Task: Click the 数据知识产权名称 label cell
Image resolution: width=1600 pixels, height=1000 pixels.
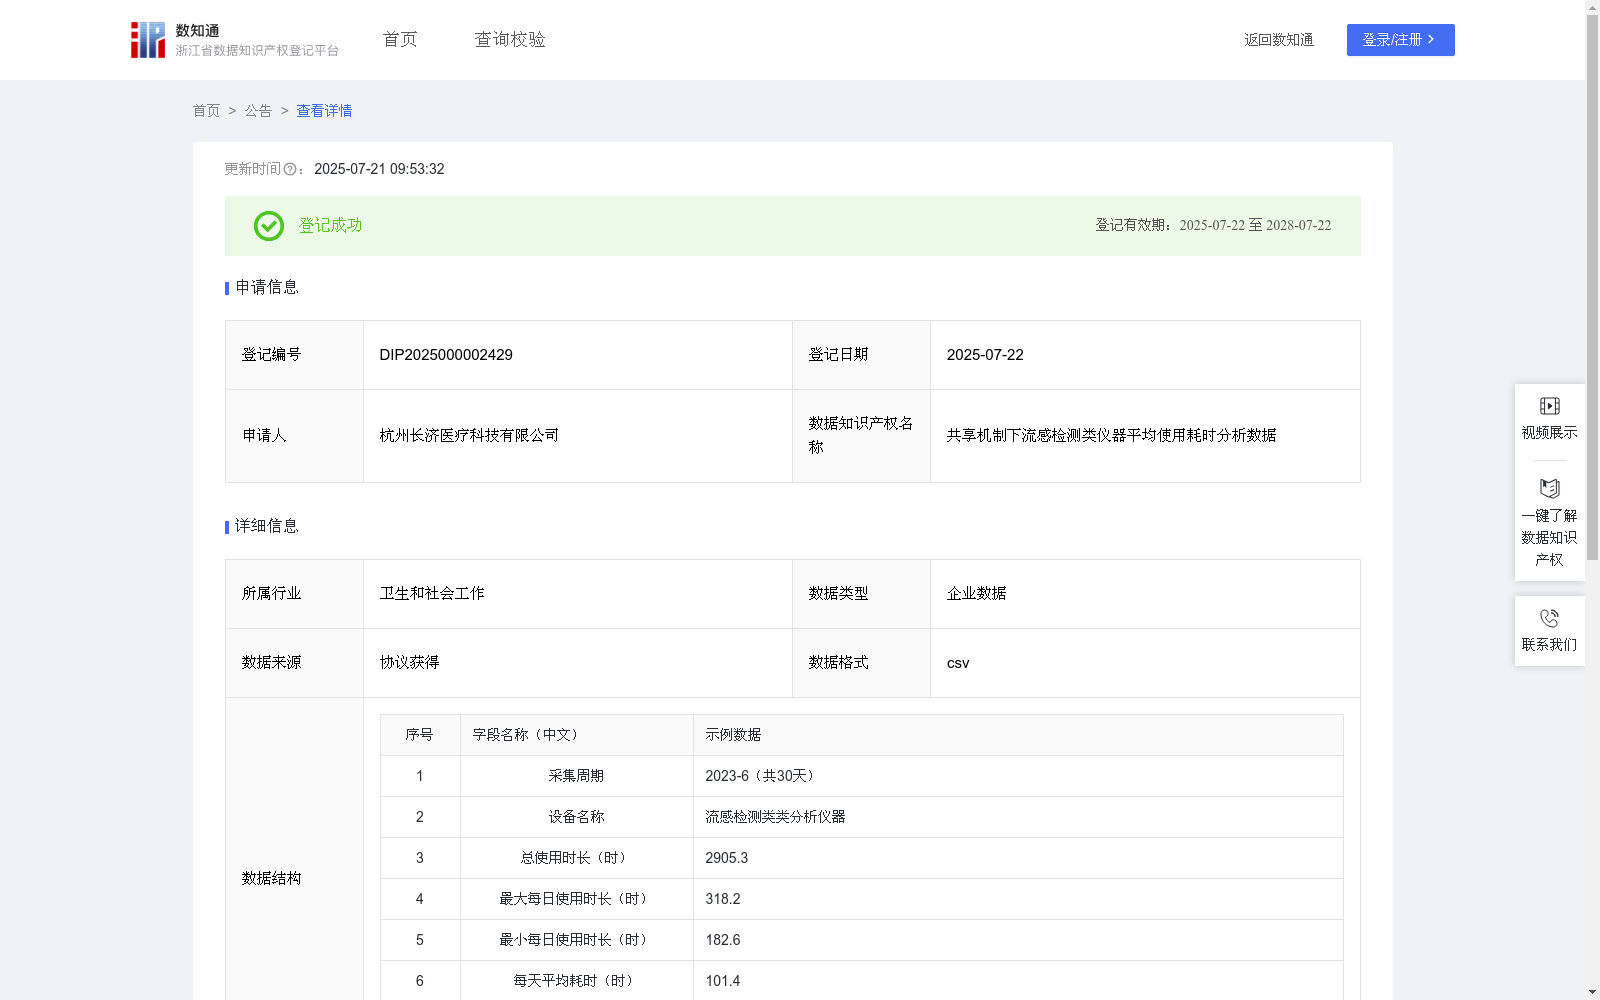Action: (x=861, y=436)
